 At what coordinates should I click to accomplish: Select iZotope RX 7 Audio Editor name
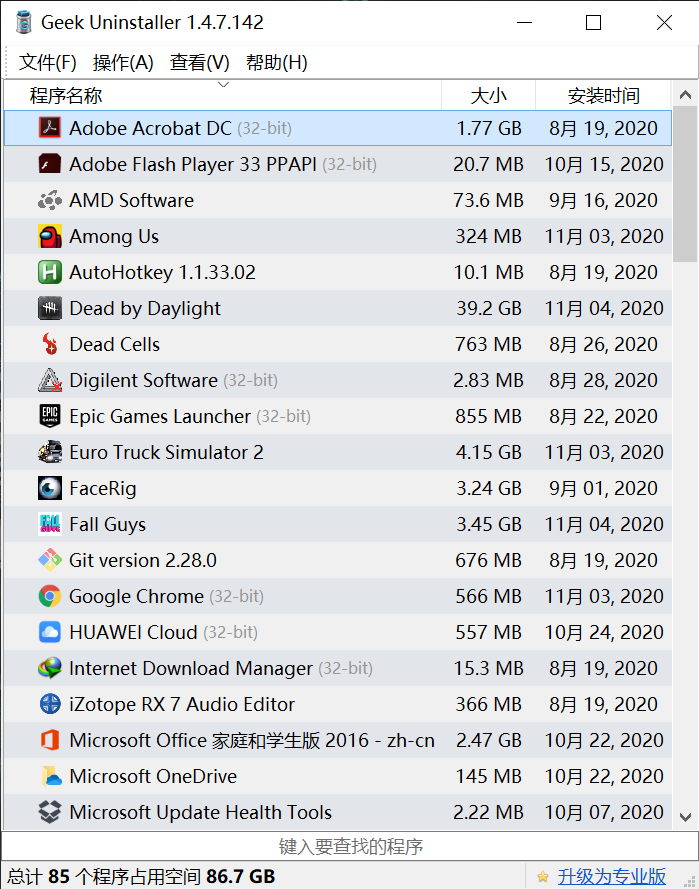[x=182, y=704]
